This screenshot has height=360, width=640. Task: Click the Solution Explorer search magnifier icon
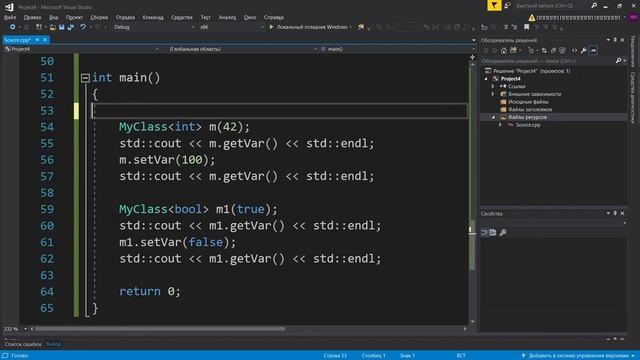[618, 61]
